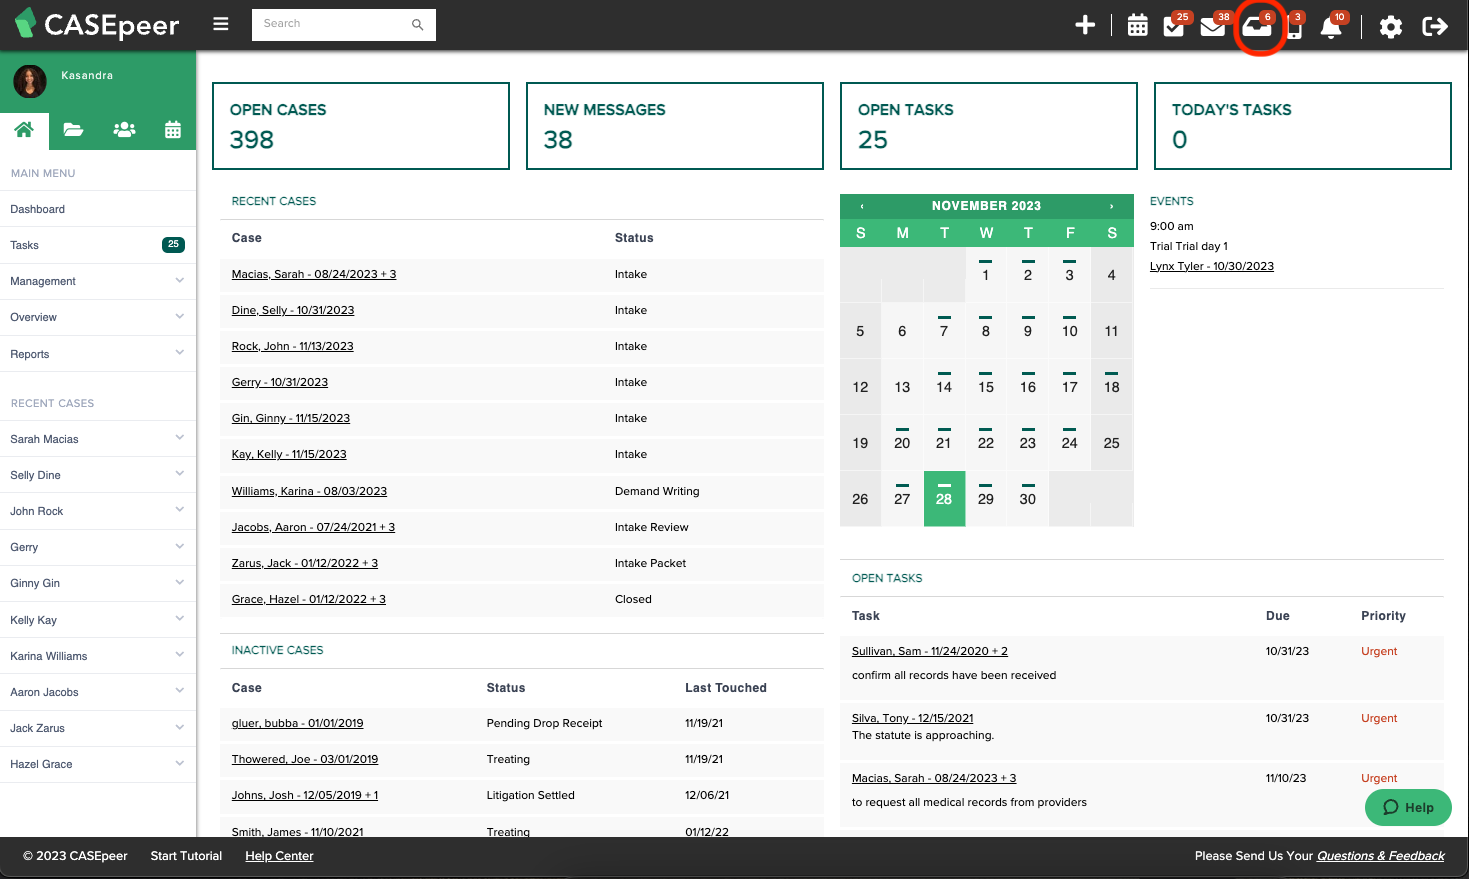Open case Rock, John - 11/13/2023
The height and width of the screenshot is (879, 1469).
pyautogui.click(x=293, y=346)
